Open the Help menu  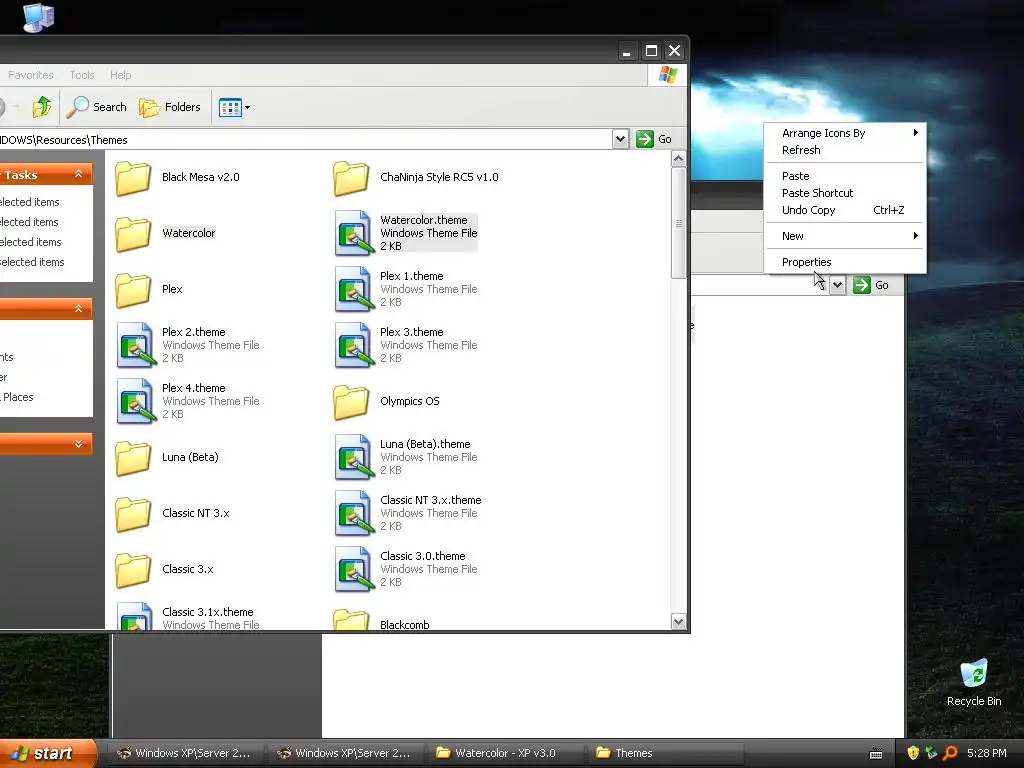(120, 75)
